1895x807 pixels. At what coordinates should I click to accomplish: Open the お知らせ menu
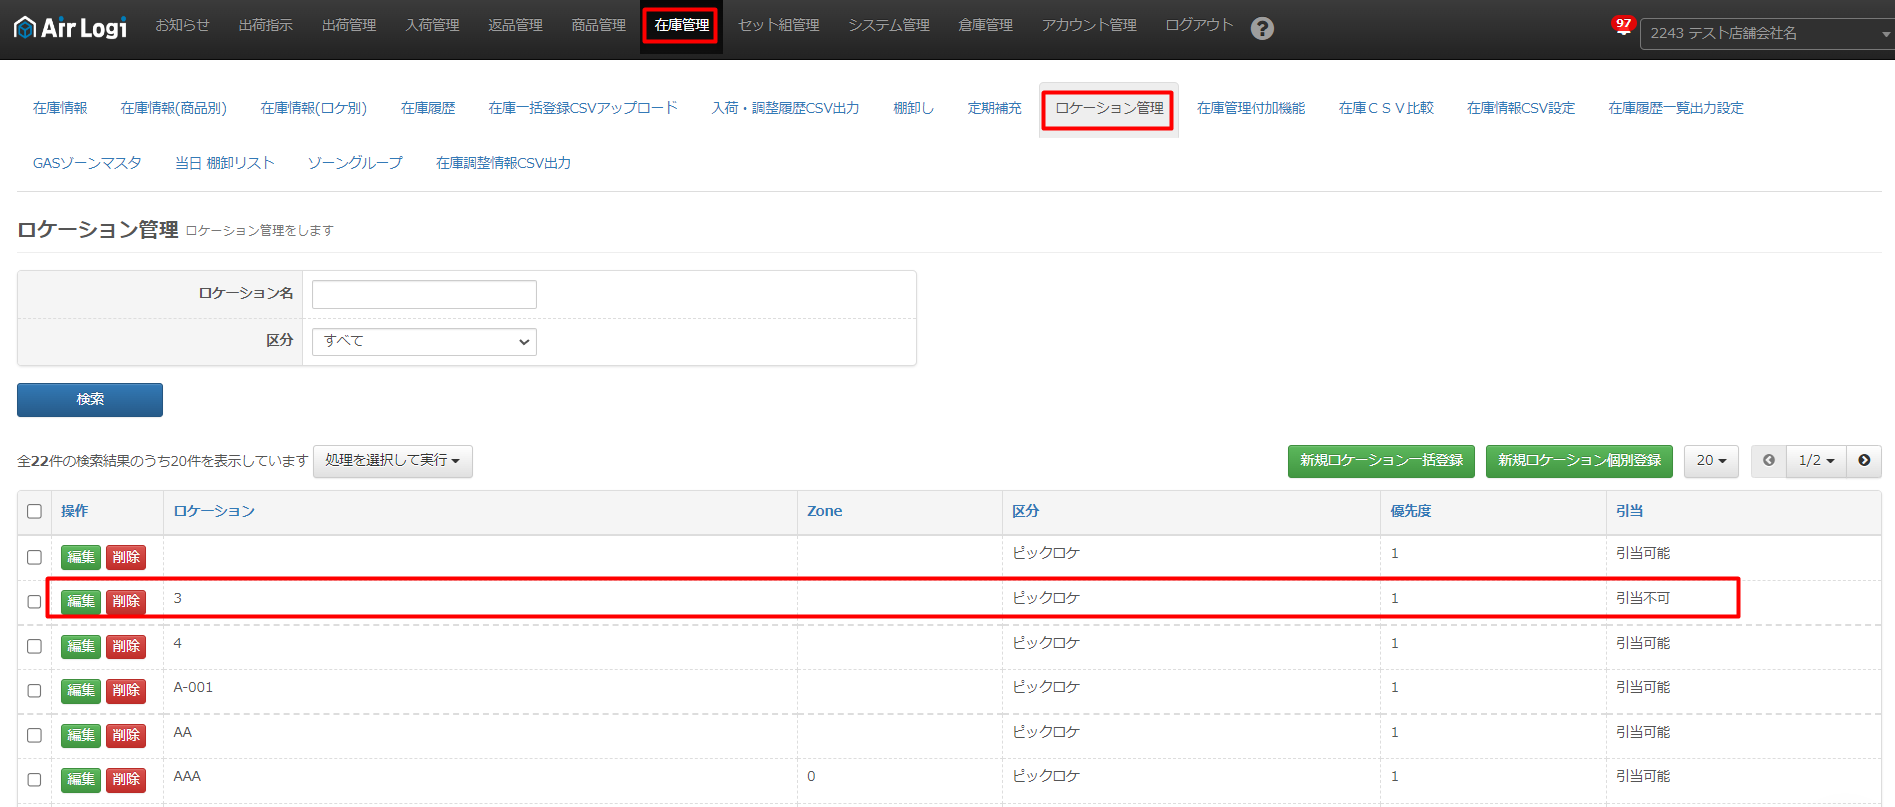(x=182, y=25)
